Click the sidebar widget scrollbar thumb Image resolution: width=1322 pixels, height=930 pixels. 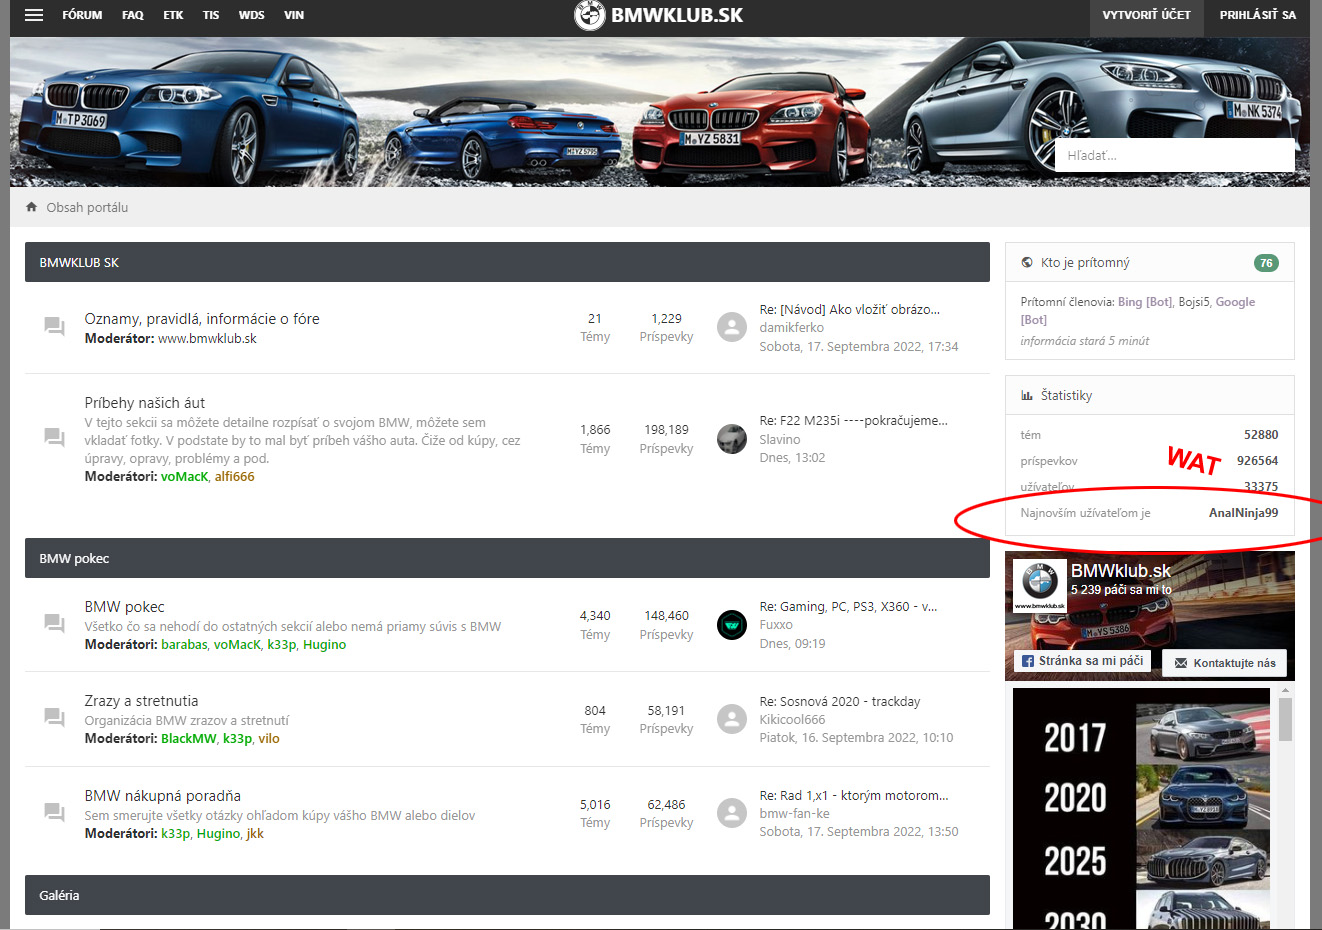1285,718
